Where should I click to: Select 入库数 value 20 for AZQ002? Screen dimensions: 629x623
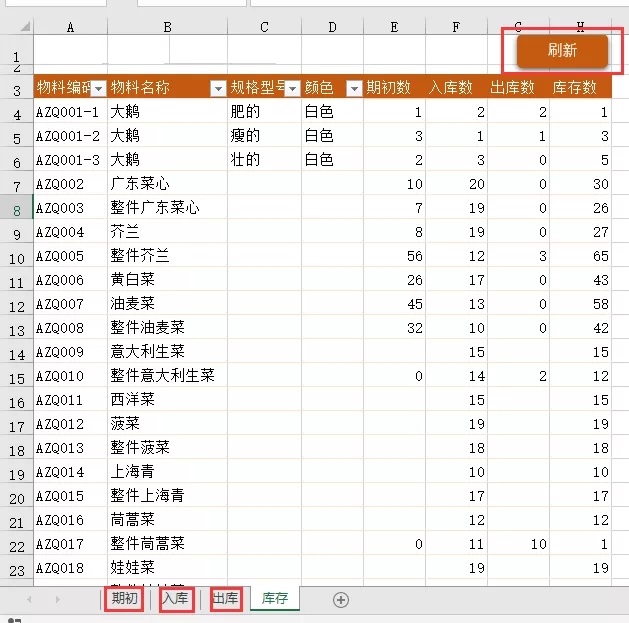(456, 183)
